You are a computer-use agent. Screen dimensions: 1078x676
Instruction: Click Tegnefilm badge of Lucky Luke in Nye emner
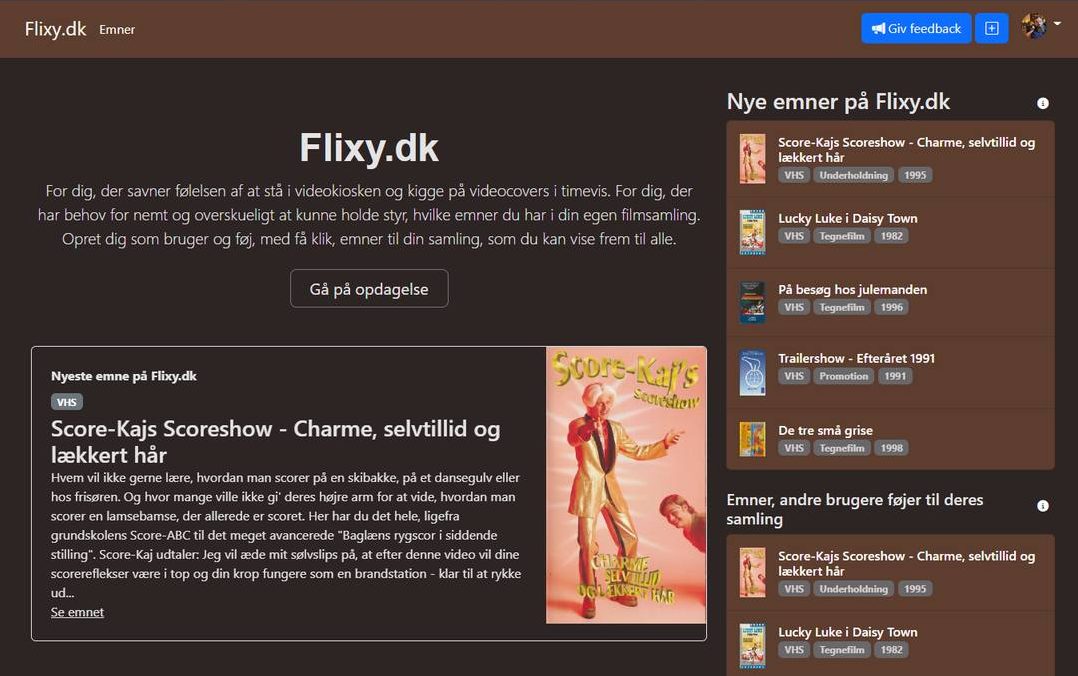(x=842, y=236)
